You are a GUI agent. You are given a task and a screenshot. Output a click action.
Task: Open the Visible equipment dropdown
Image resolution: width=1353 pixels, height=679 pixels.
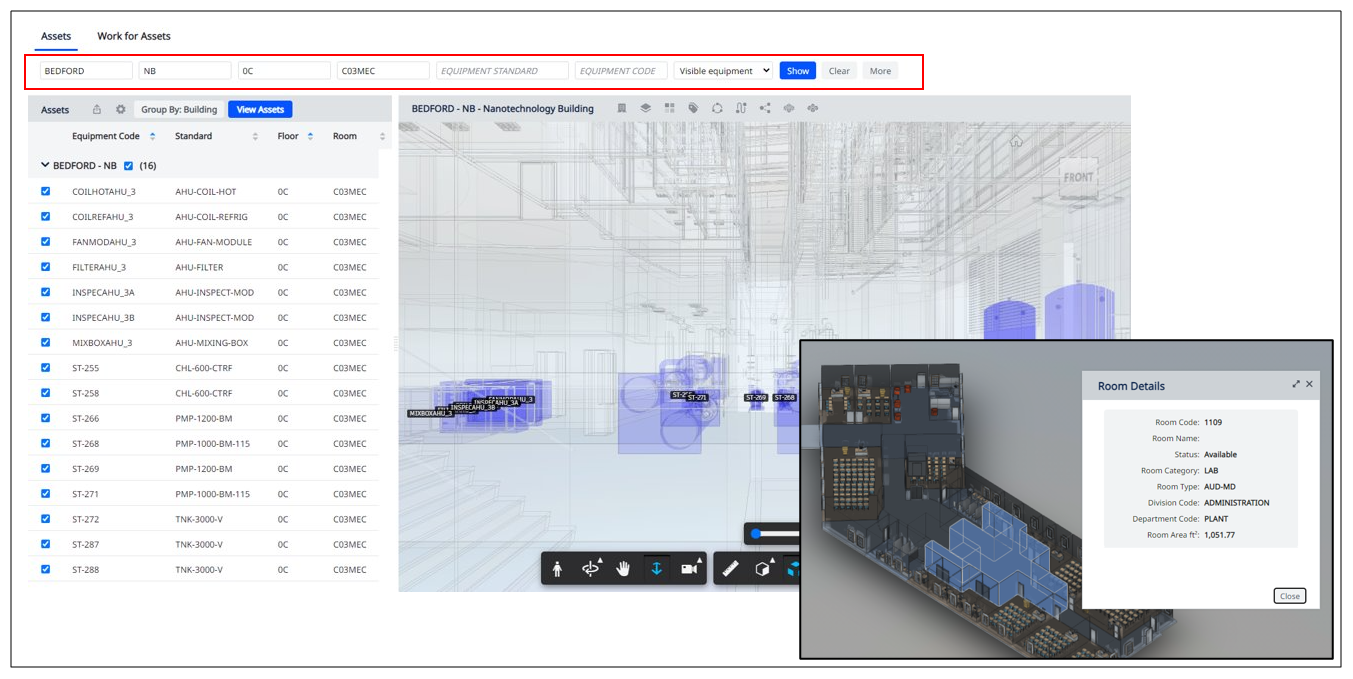tap(723, 71)
